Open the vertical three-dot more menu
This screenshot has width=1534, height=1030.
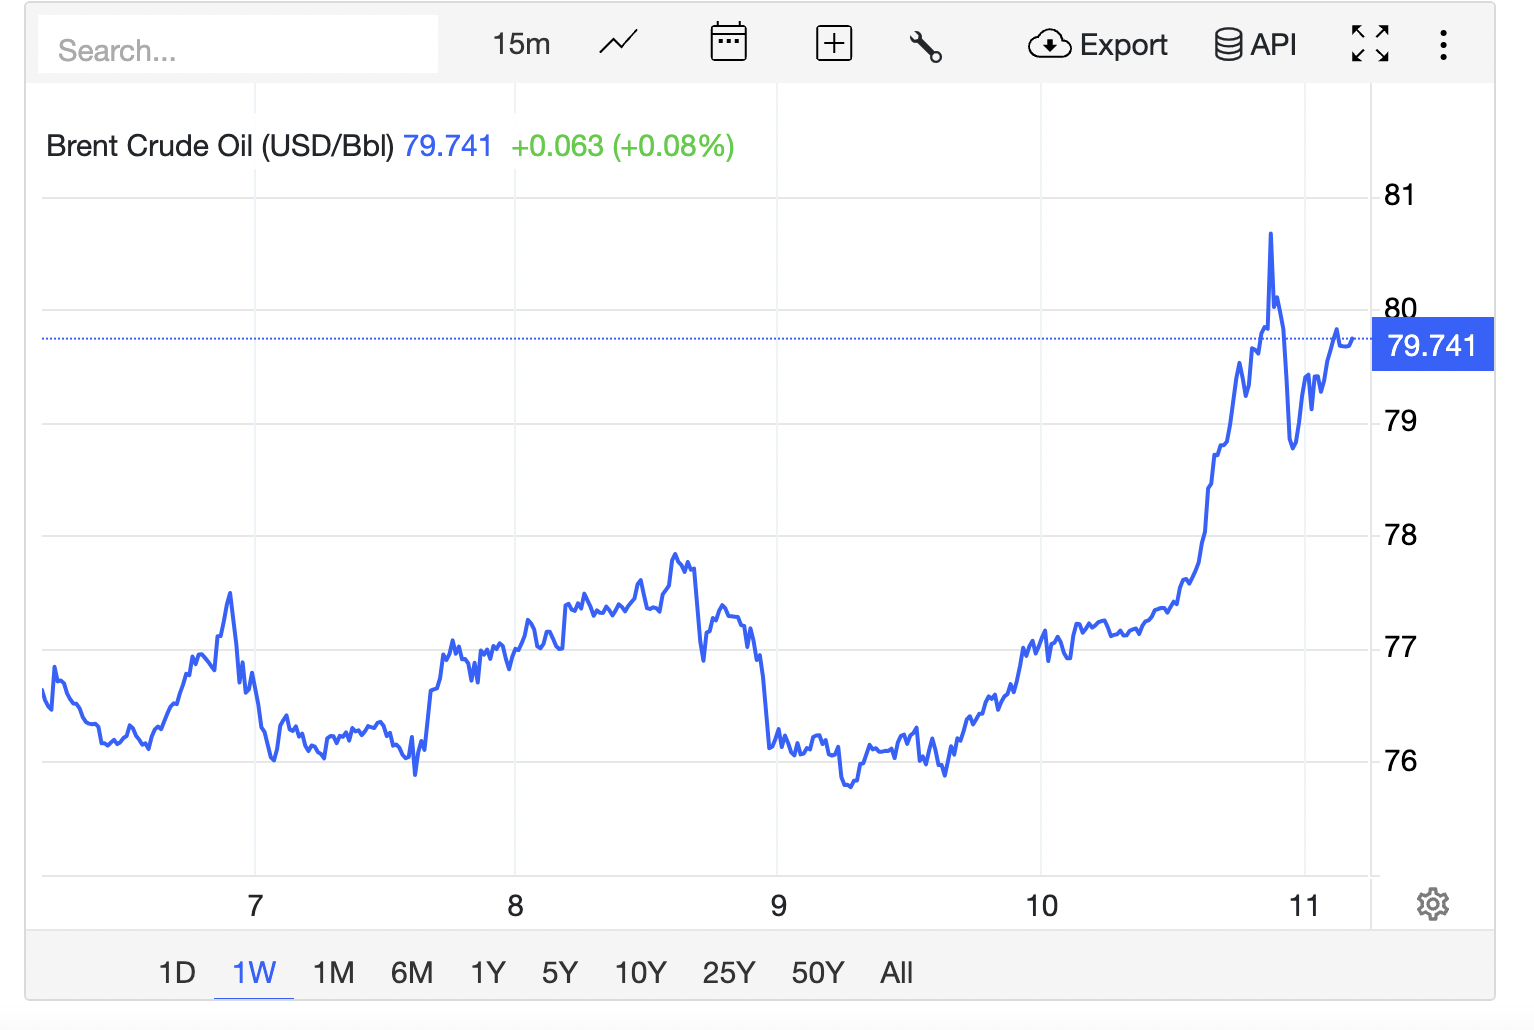[1443, 44]
